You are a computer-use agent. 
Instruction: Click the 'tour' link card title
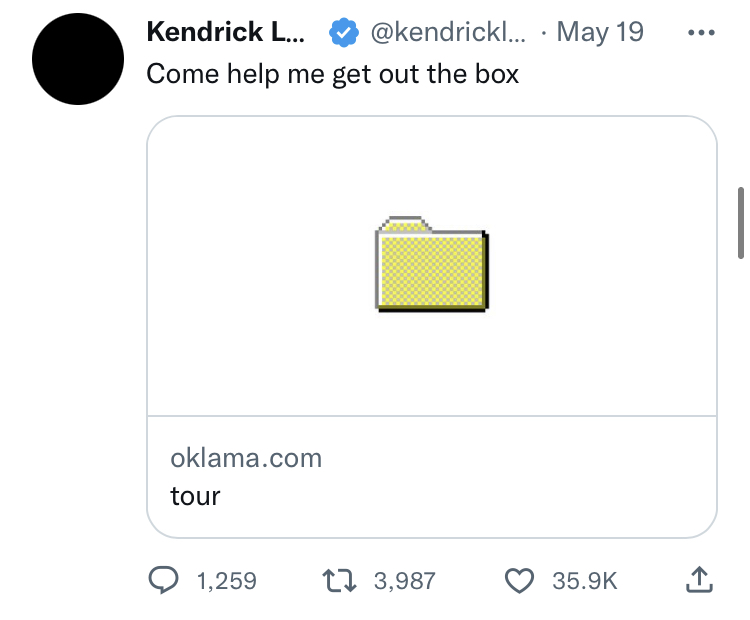click(x=195, y=496)
